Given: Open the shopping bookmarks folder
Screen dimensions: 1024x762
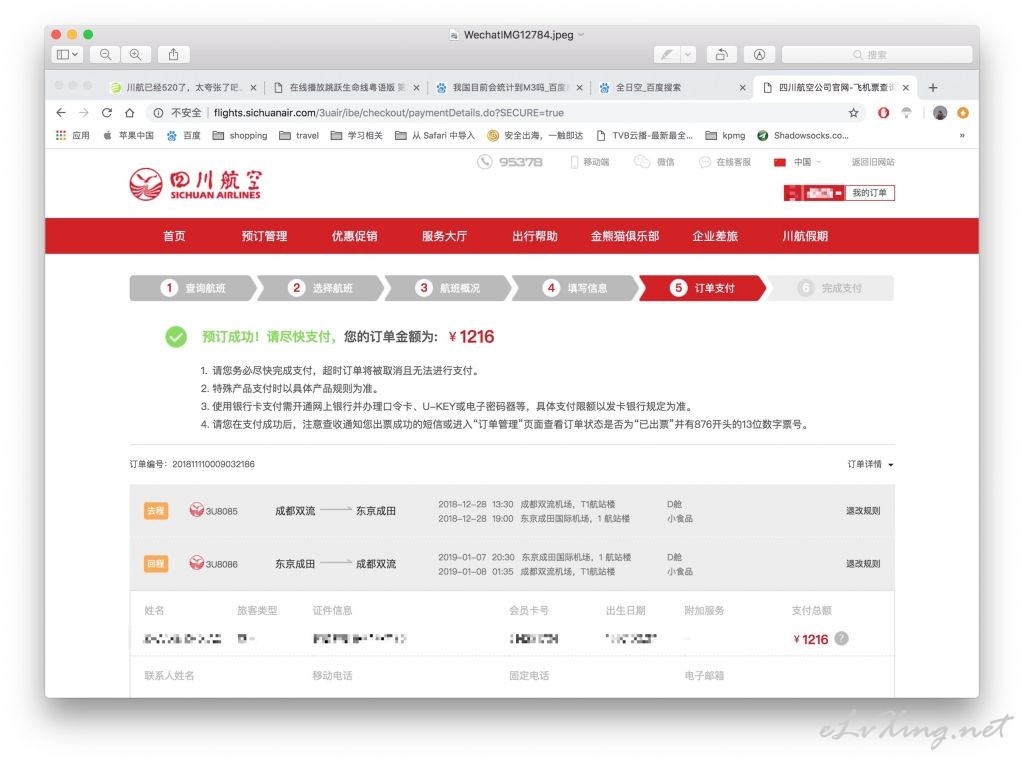Looking at the screenshot, I should pos(240,136).
